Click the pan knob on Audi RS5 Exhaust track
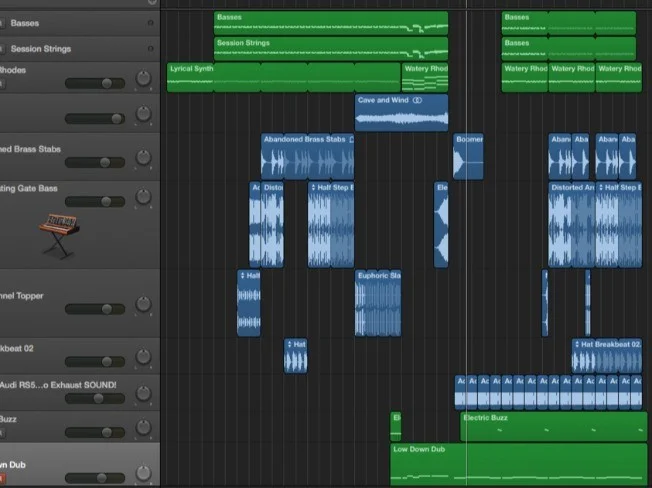 click(x=143, y=392)
